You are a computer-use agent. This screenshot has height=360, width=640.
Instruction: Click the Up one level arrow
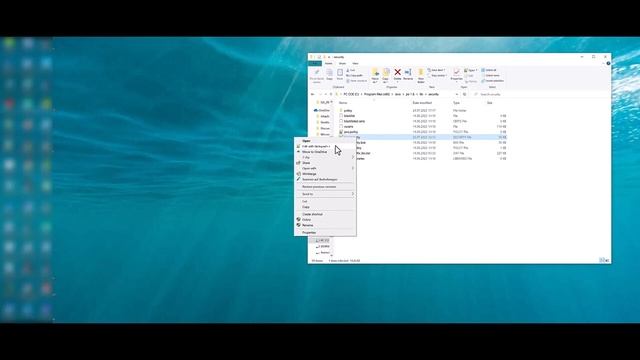(x=331, y=94)
